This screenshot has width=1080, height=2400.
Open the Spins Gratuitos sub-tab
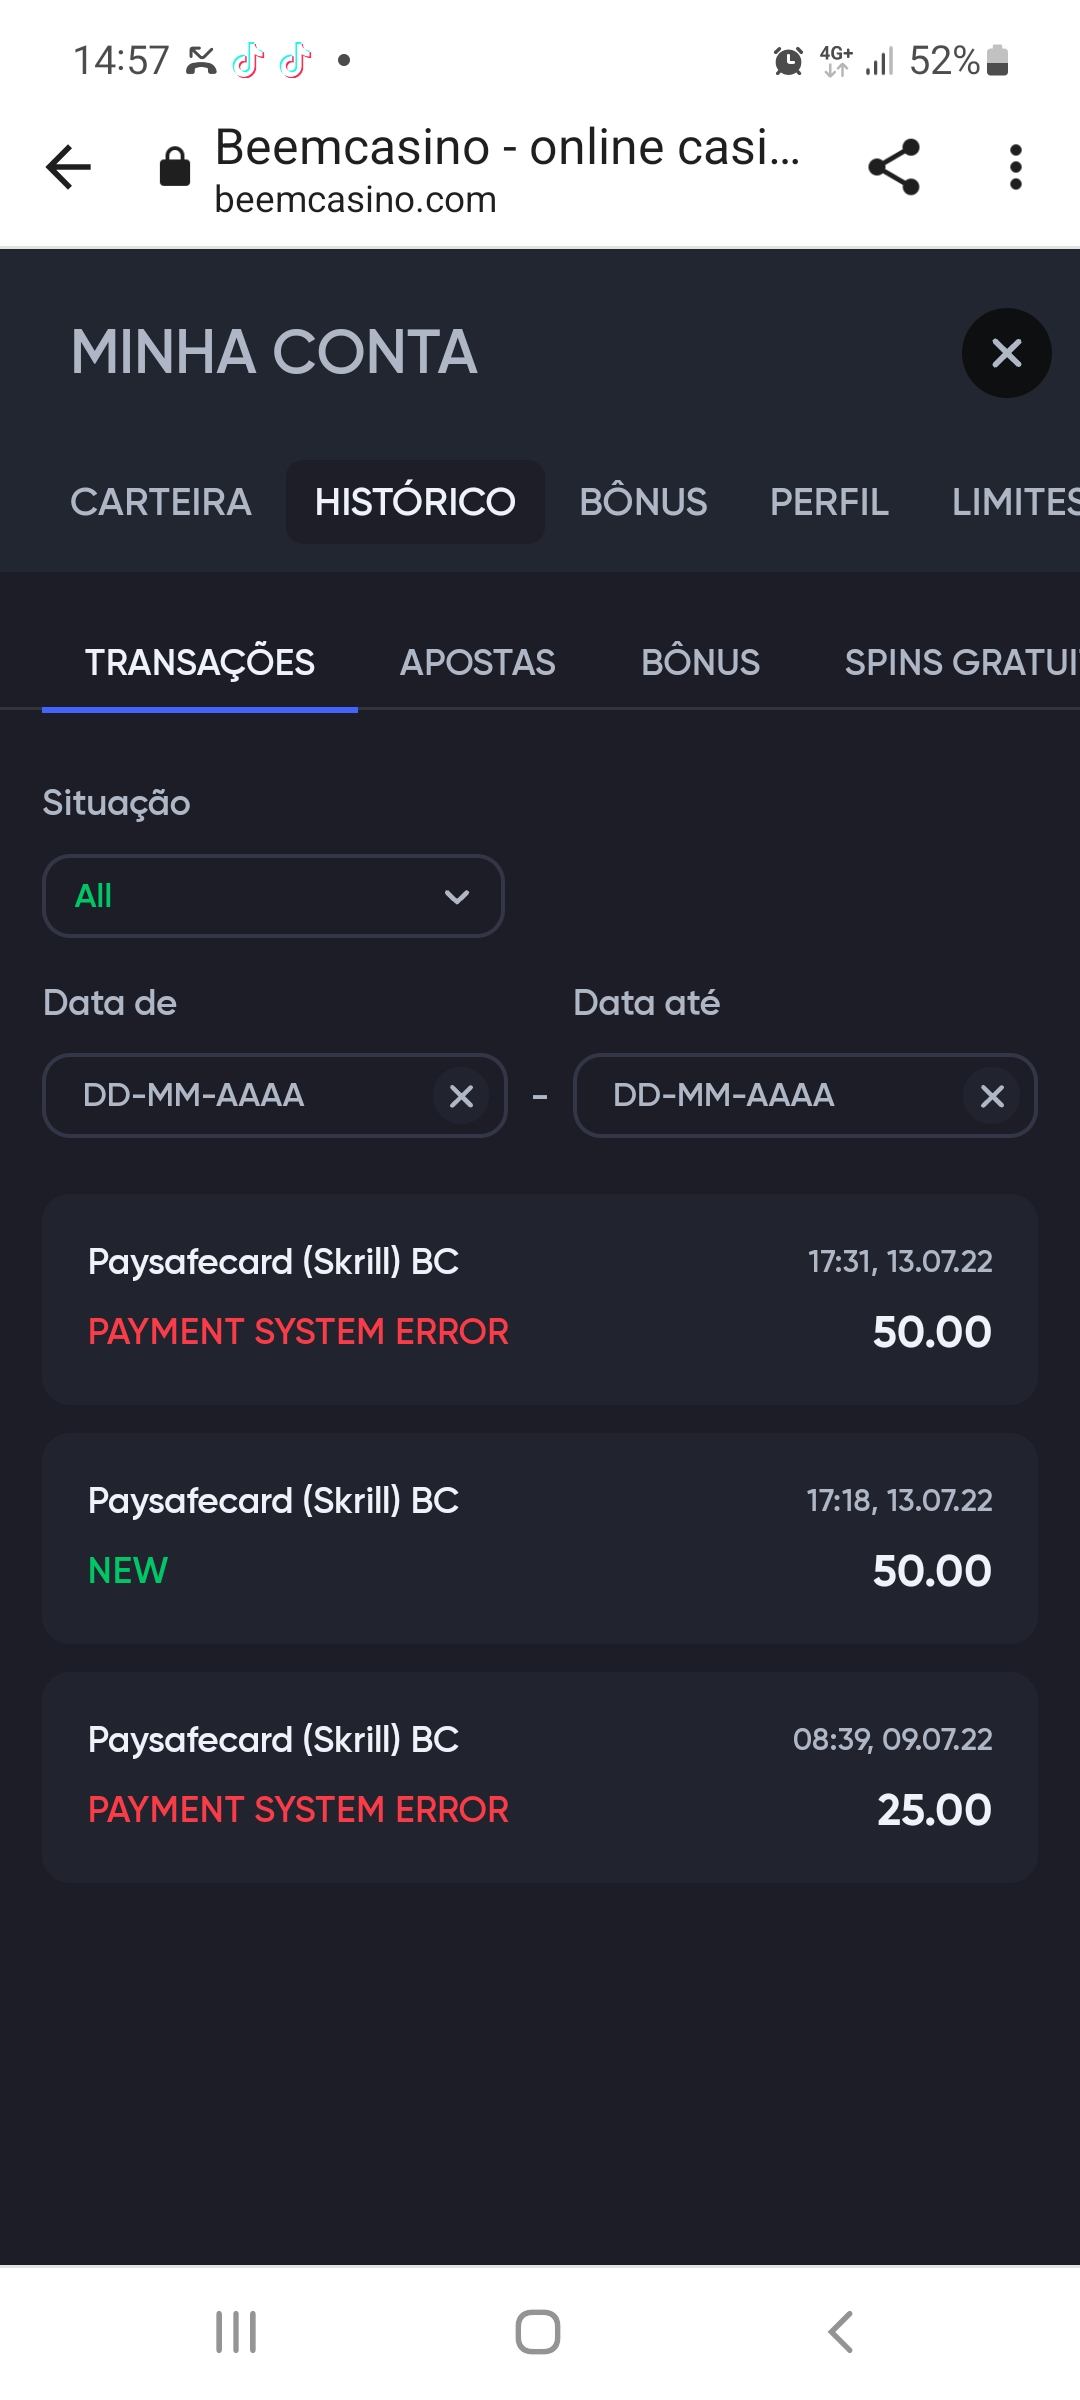[960, 663]
